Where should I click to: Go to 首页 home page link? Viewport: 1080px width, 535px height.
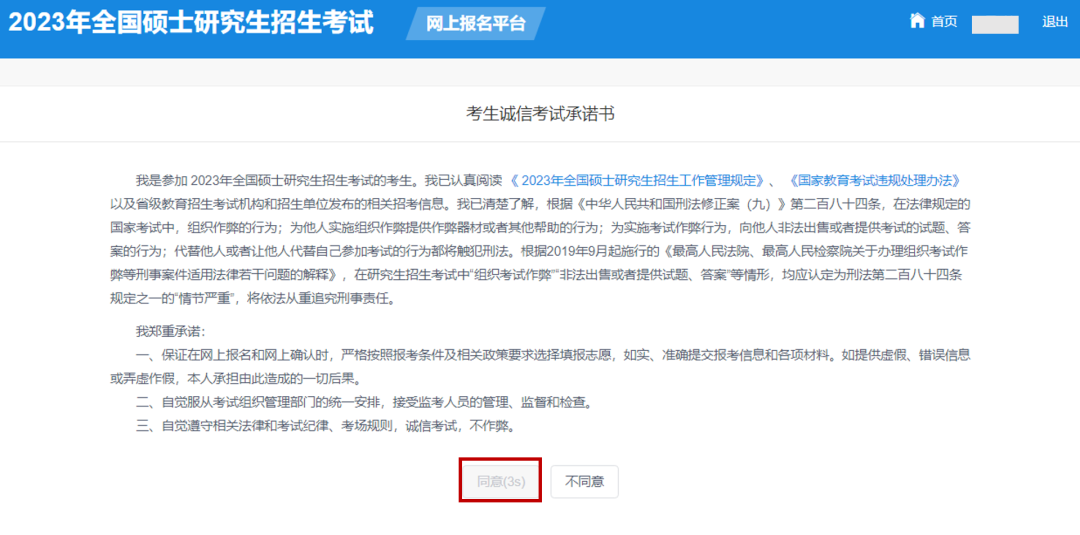[x=944, y=22]
